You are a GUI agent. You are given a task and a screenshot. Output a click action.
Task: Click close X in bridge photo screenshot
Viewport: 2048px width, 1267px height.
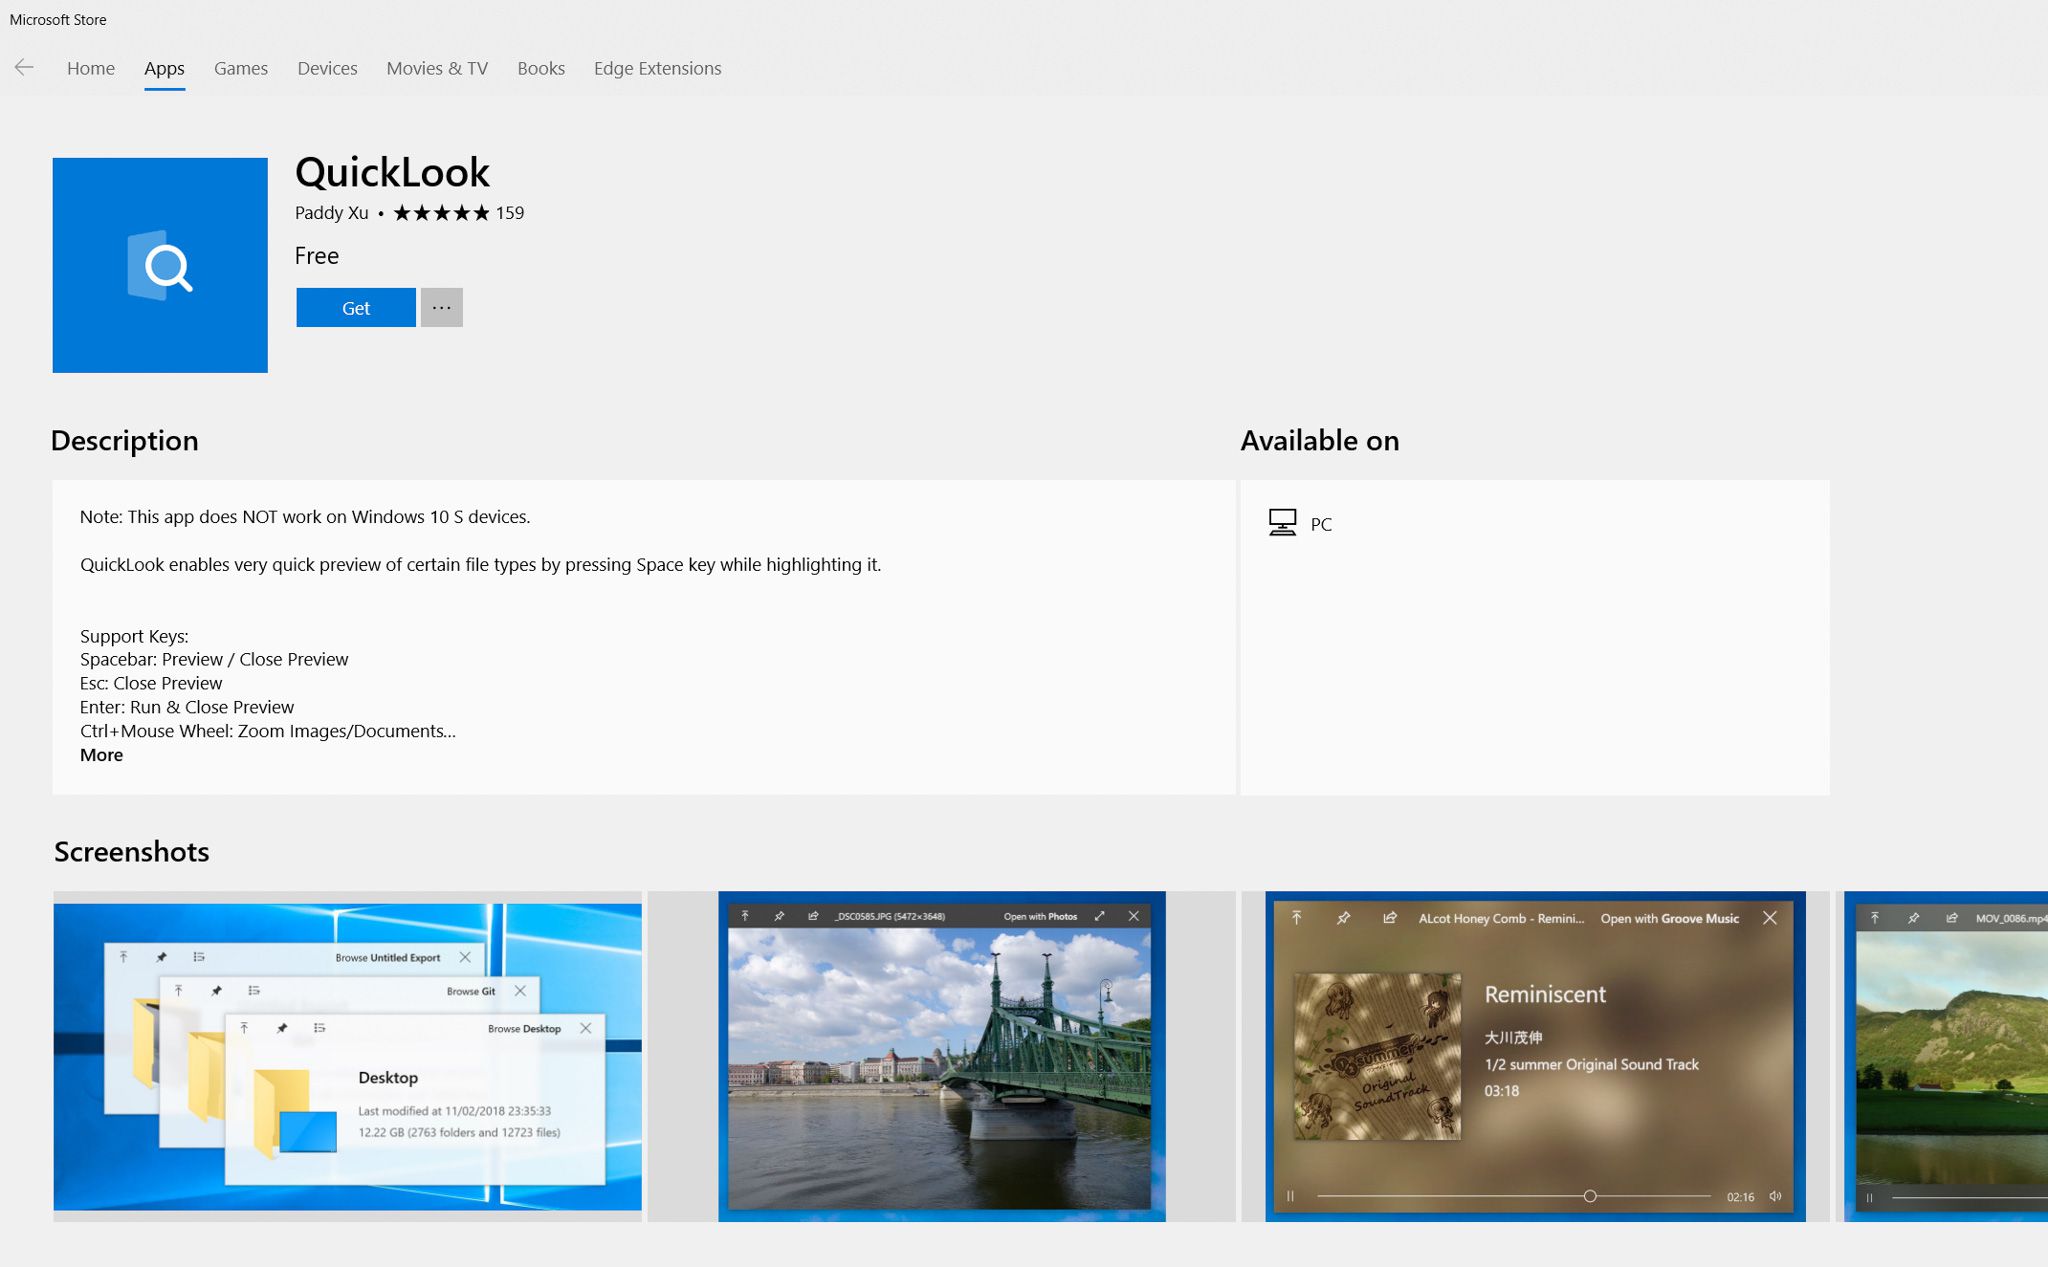point(1134,916)
